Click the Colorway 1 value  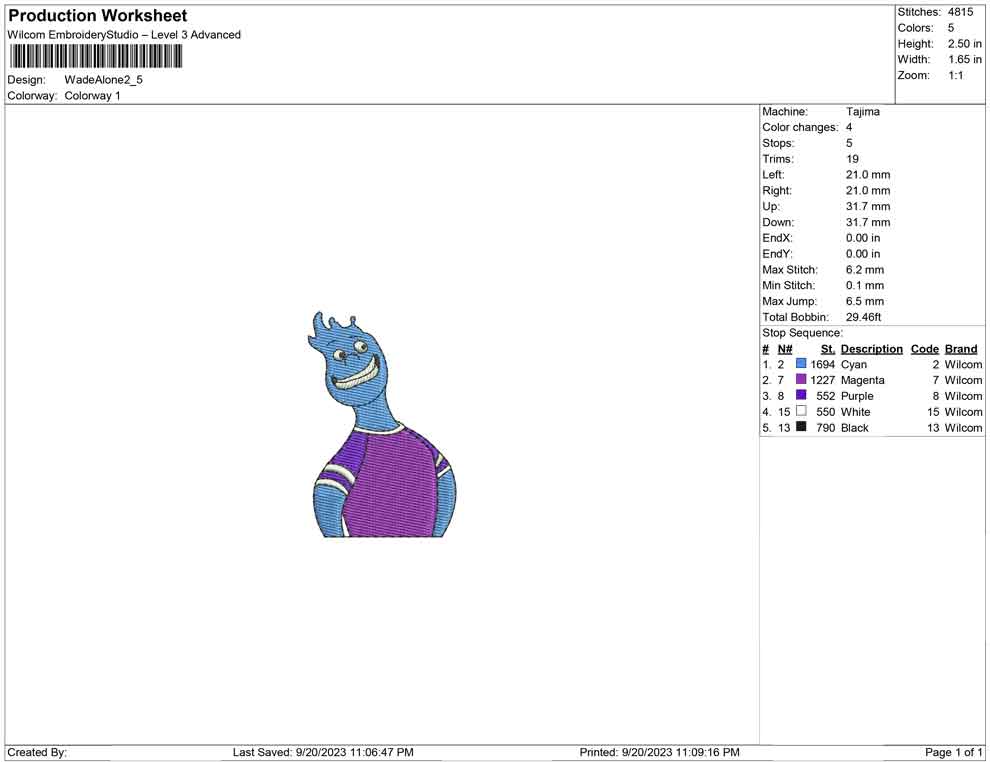click(92, 96)
